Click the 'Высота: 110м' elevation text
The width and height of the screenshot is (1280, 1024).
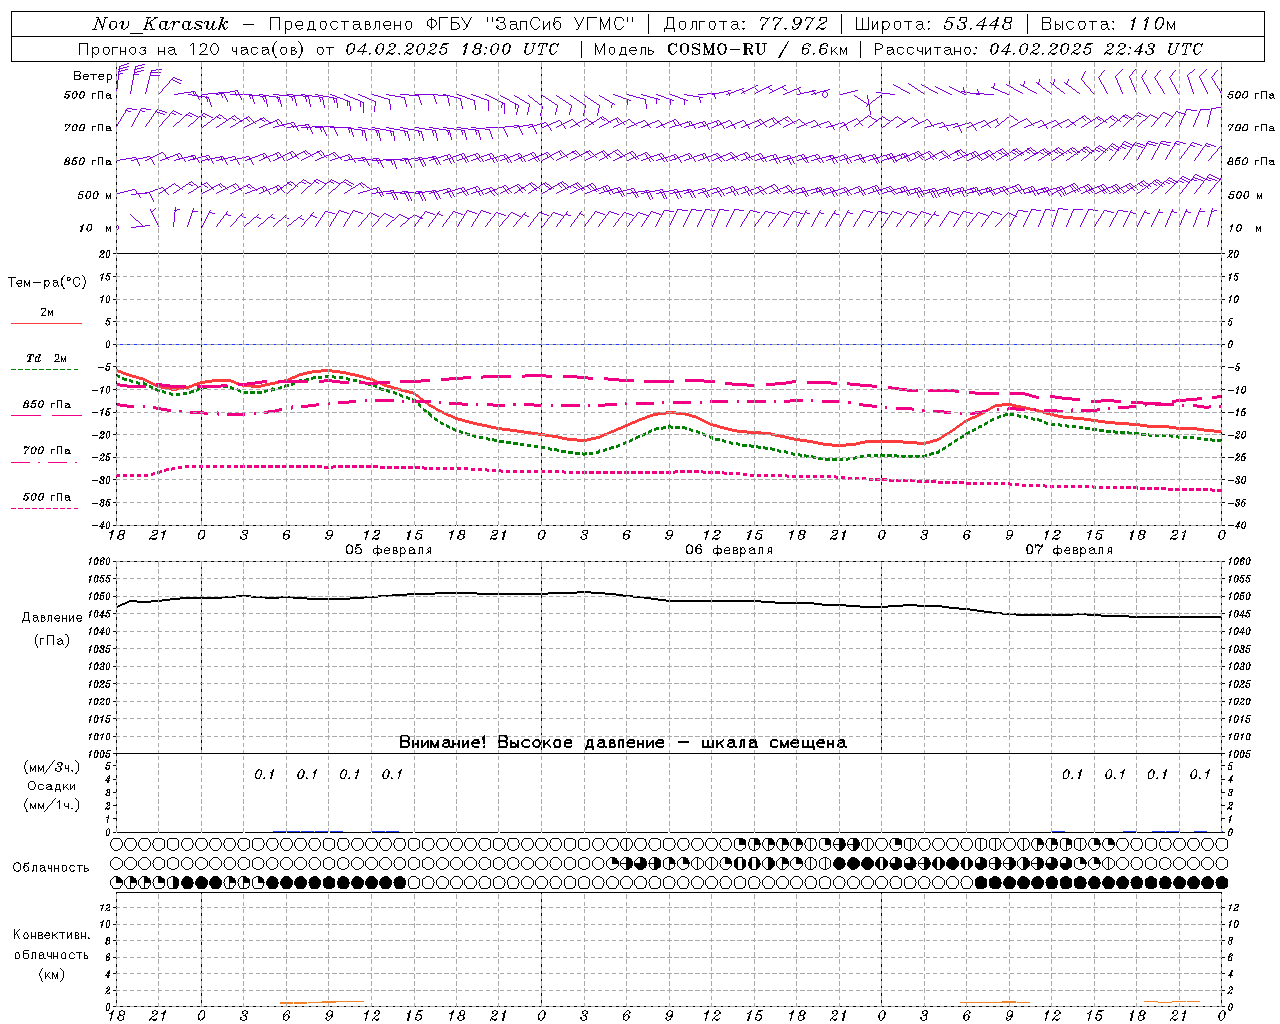tap(1108, 24)
